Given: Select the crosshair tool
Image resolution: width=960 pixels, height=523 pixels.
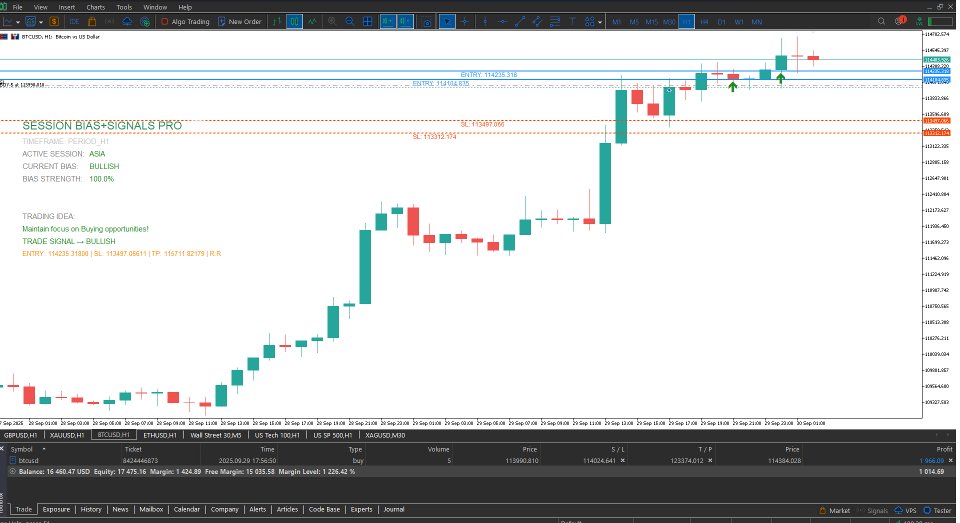Looking at the screenshot, I should tap(465, 21).
